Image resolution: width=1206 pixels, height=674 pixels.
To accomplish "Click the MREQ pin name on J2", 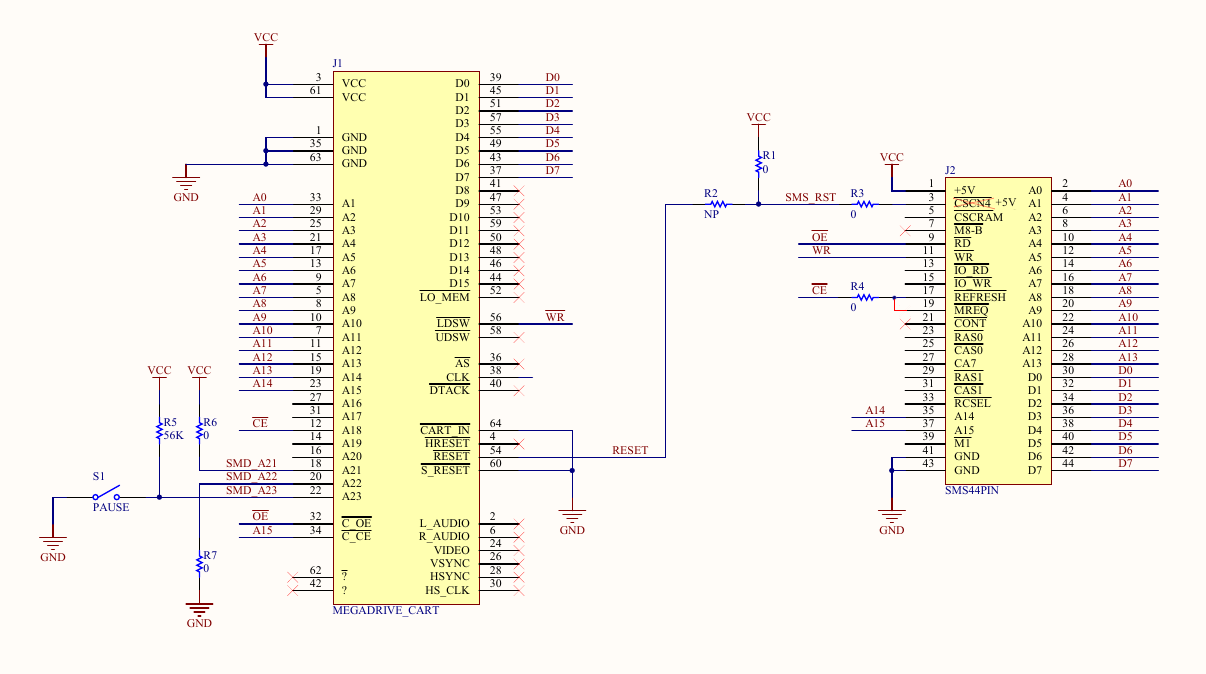I will click(x=970, y=310).
